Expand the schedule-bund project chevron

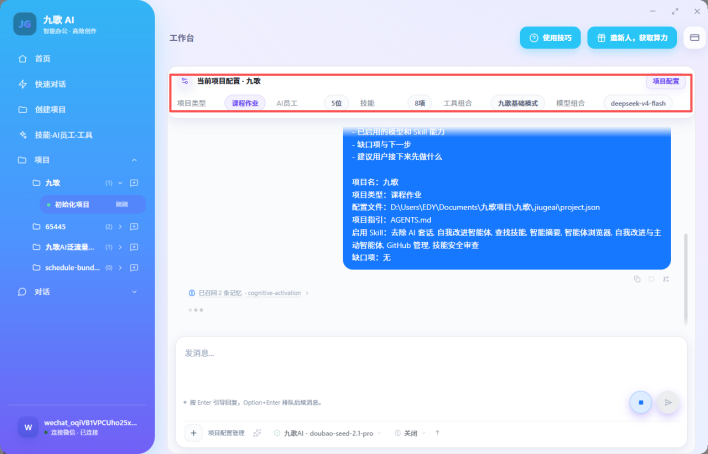pos(120,267)
